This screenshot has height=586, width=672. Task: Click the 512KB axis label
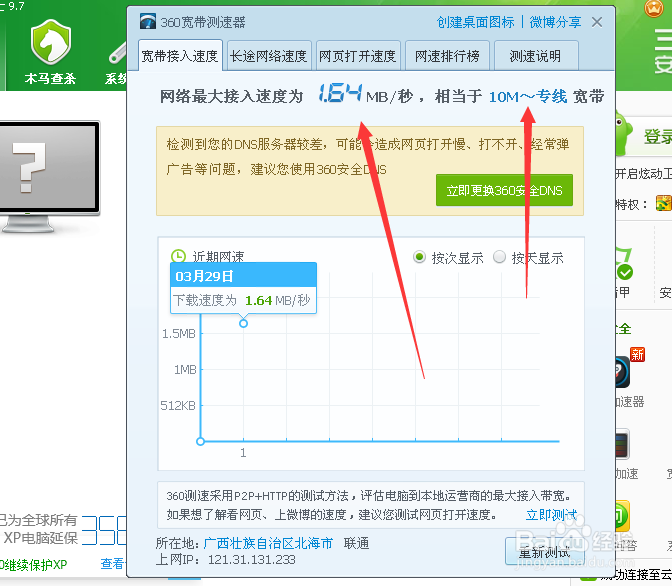coord(178,406)
